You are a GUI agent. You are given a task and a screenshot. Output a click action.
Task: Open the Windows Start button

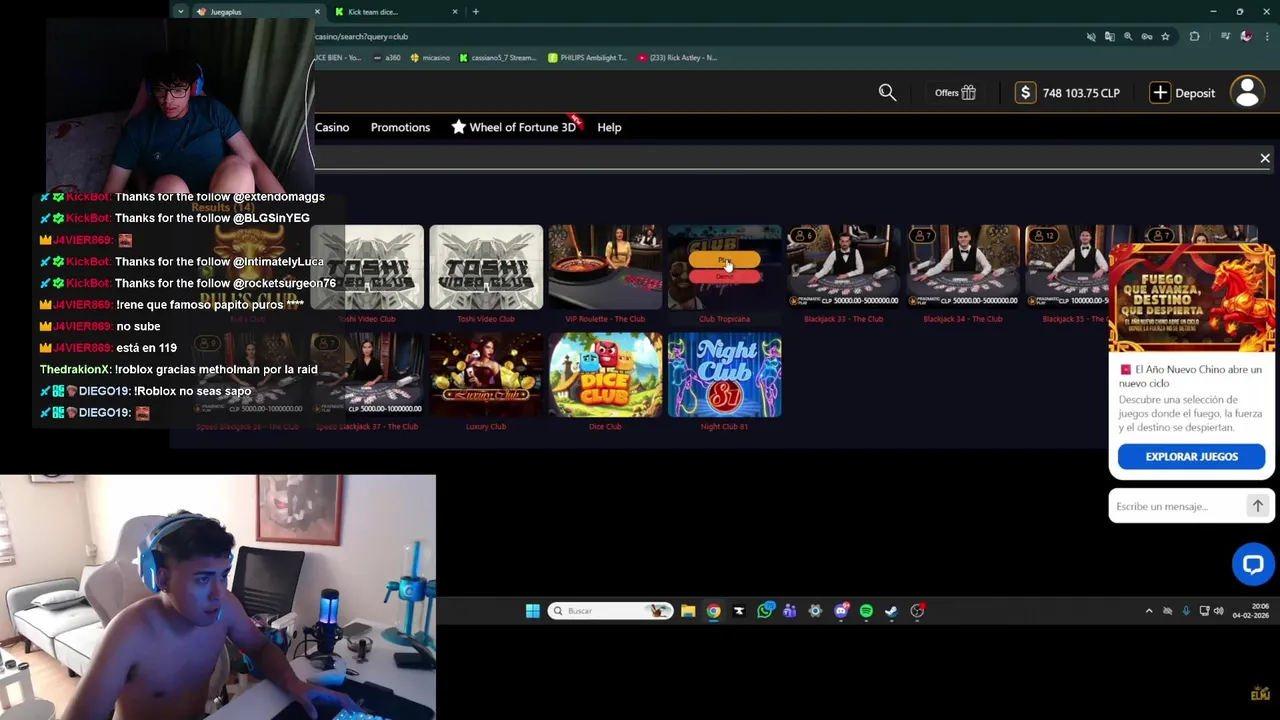(x=532, y=611)
